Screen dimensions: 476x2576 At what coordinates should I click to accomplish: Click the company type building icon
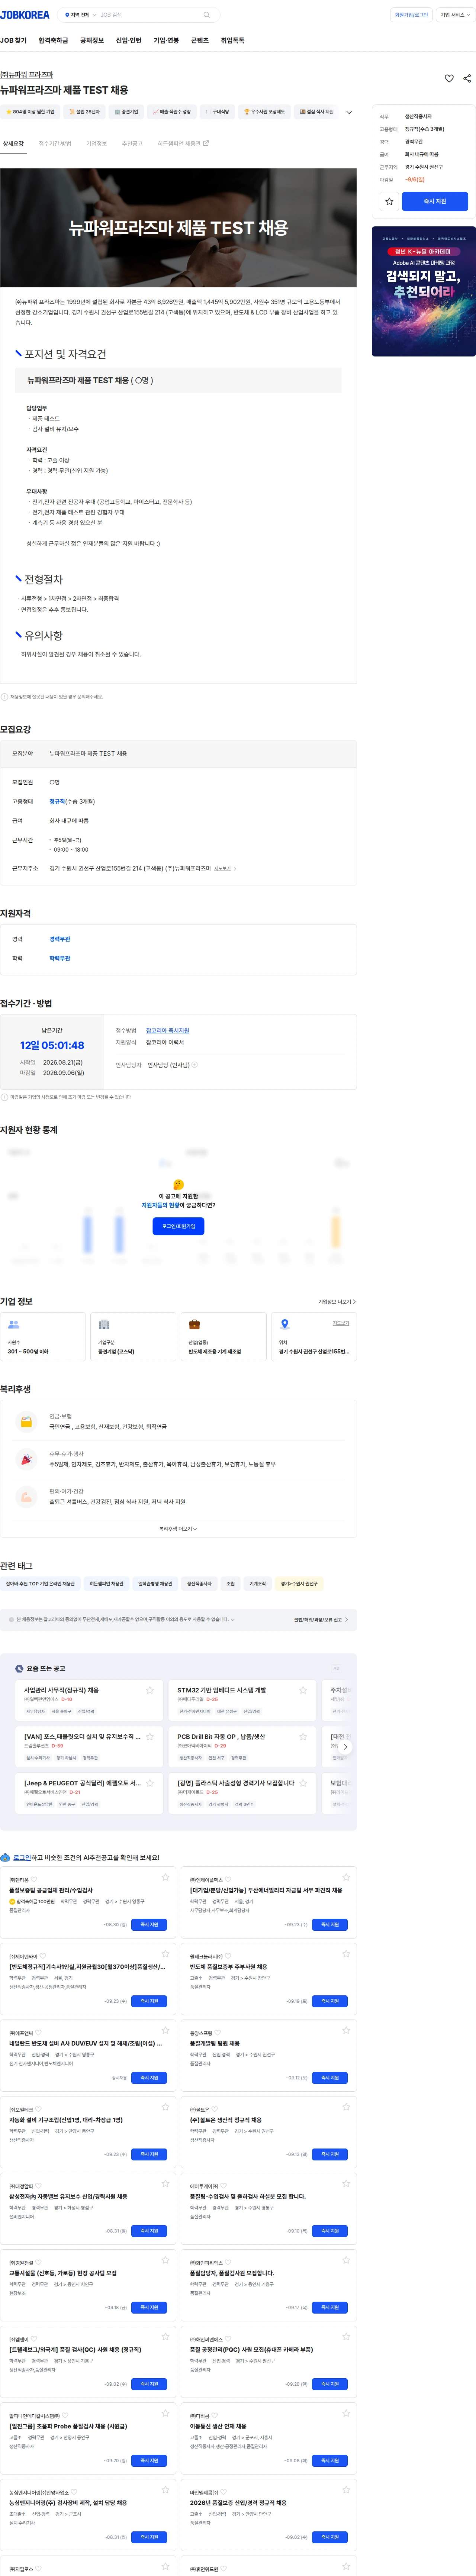point(104,1324)
